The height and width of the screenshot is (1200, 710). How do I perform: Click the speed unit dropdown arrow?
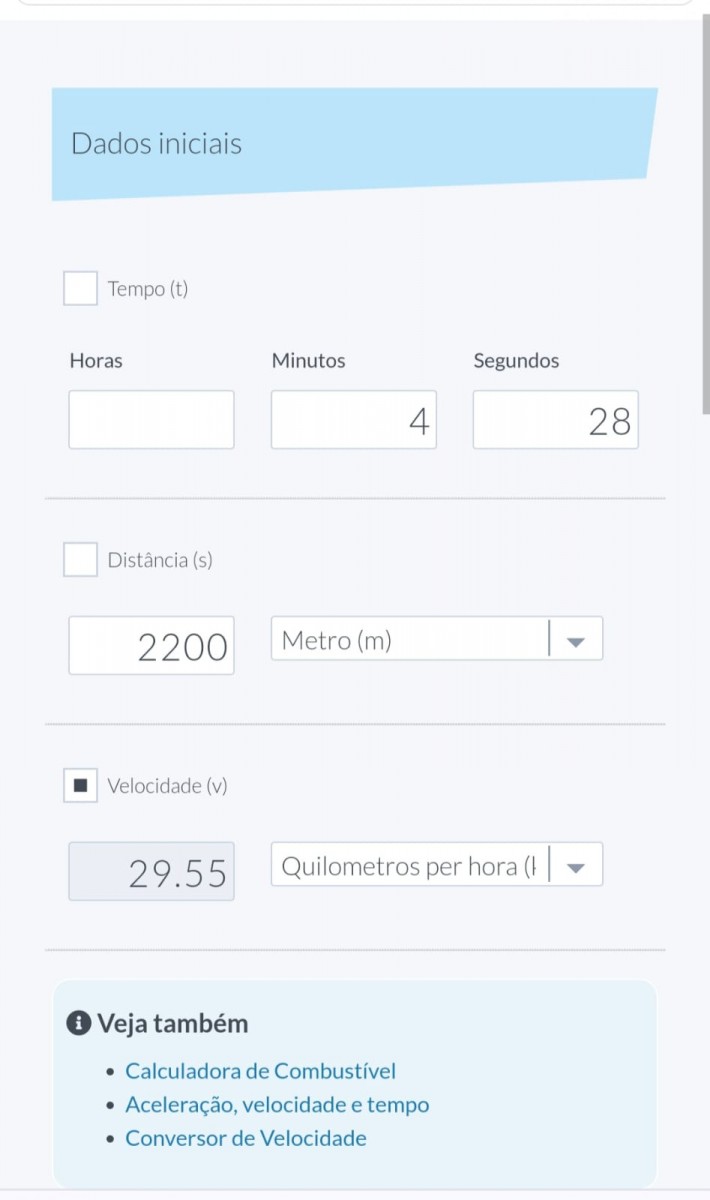(x=575, y=868)
